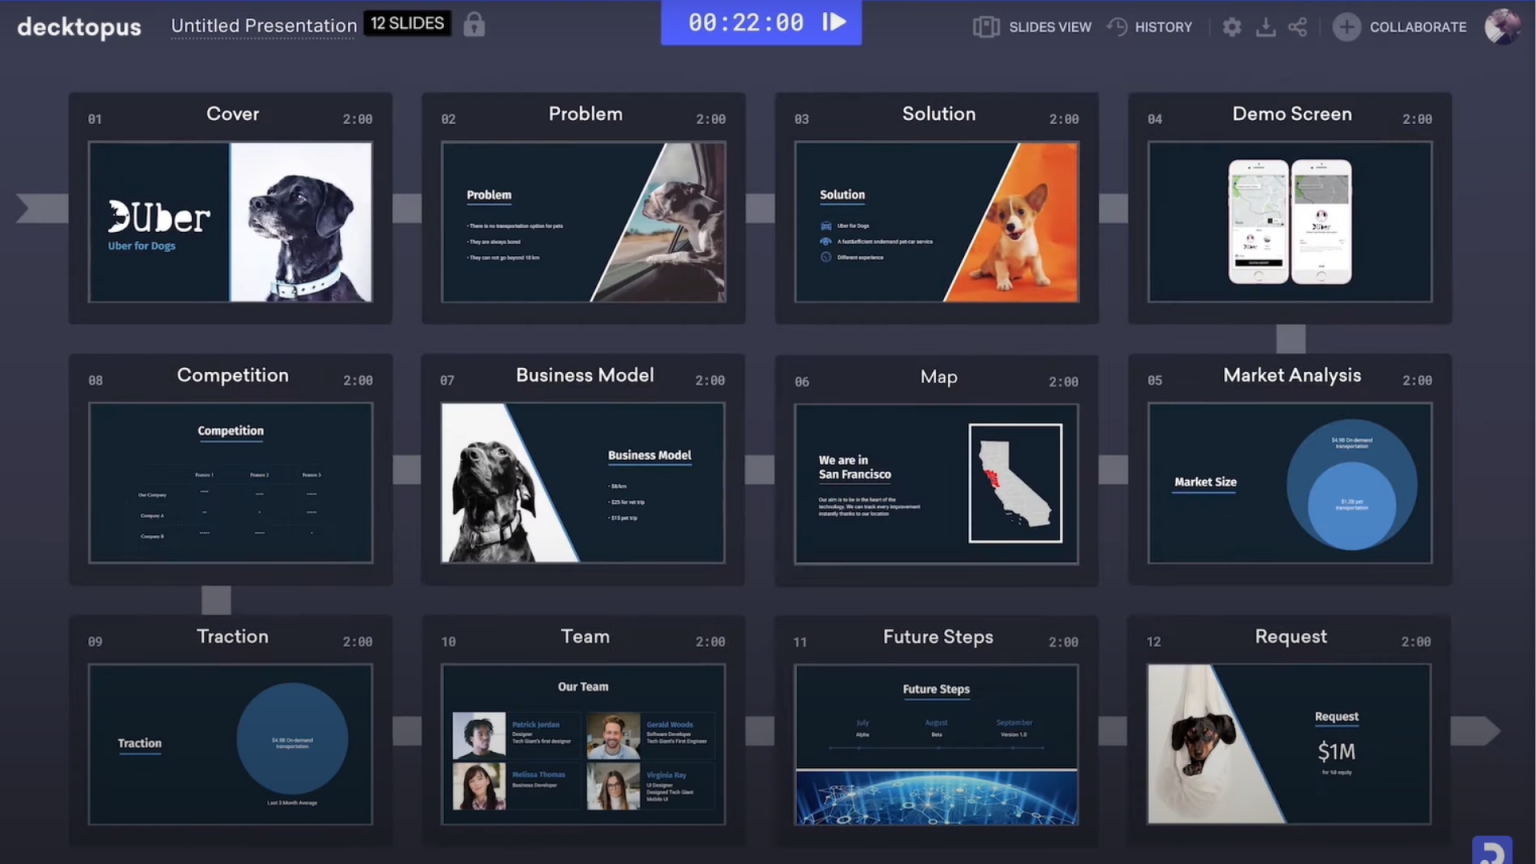Image resolution: width=1536 pixels, height=864 pixels.
Task: Open your profile avatar menu
Action: point(1500,26)
